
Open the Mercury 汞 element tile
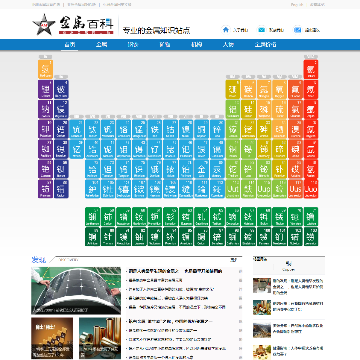(217, 169)
